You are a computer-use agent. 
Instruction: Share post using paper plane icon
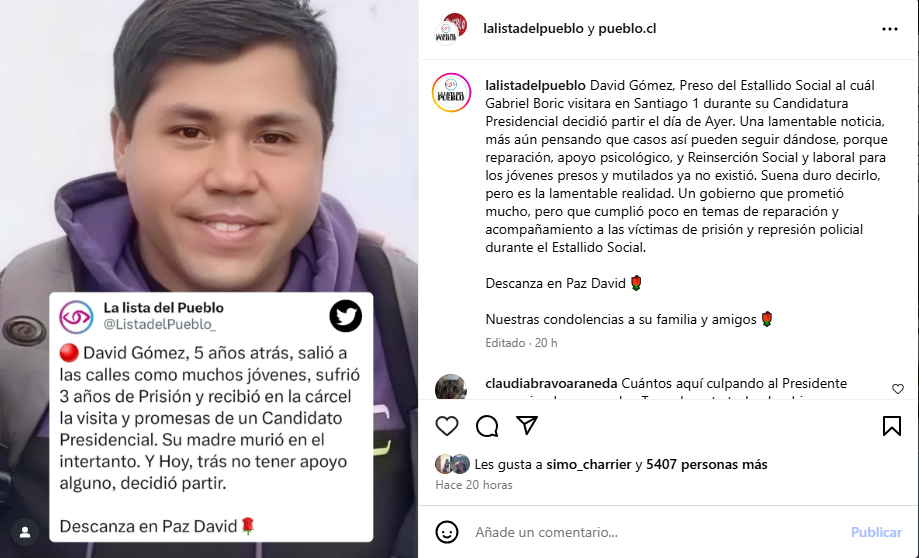pos(527,426)
